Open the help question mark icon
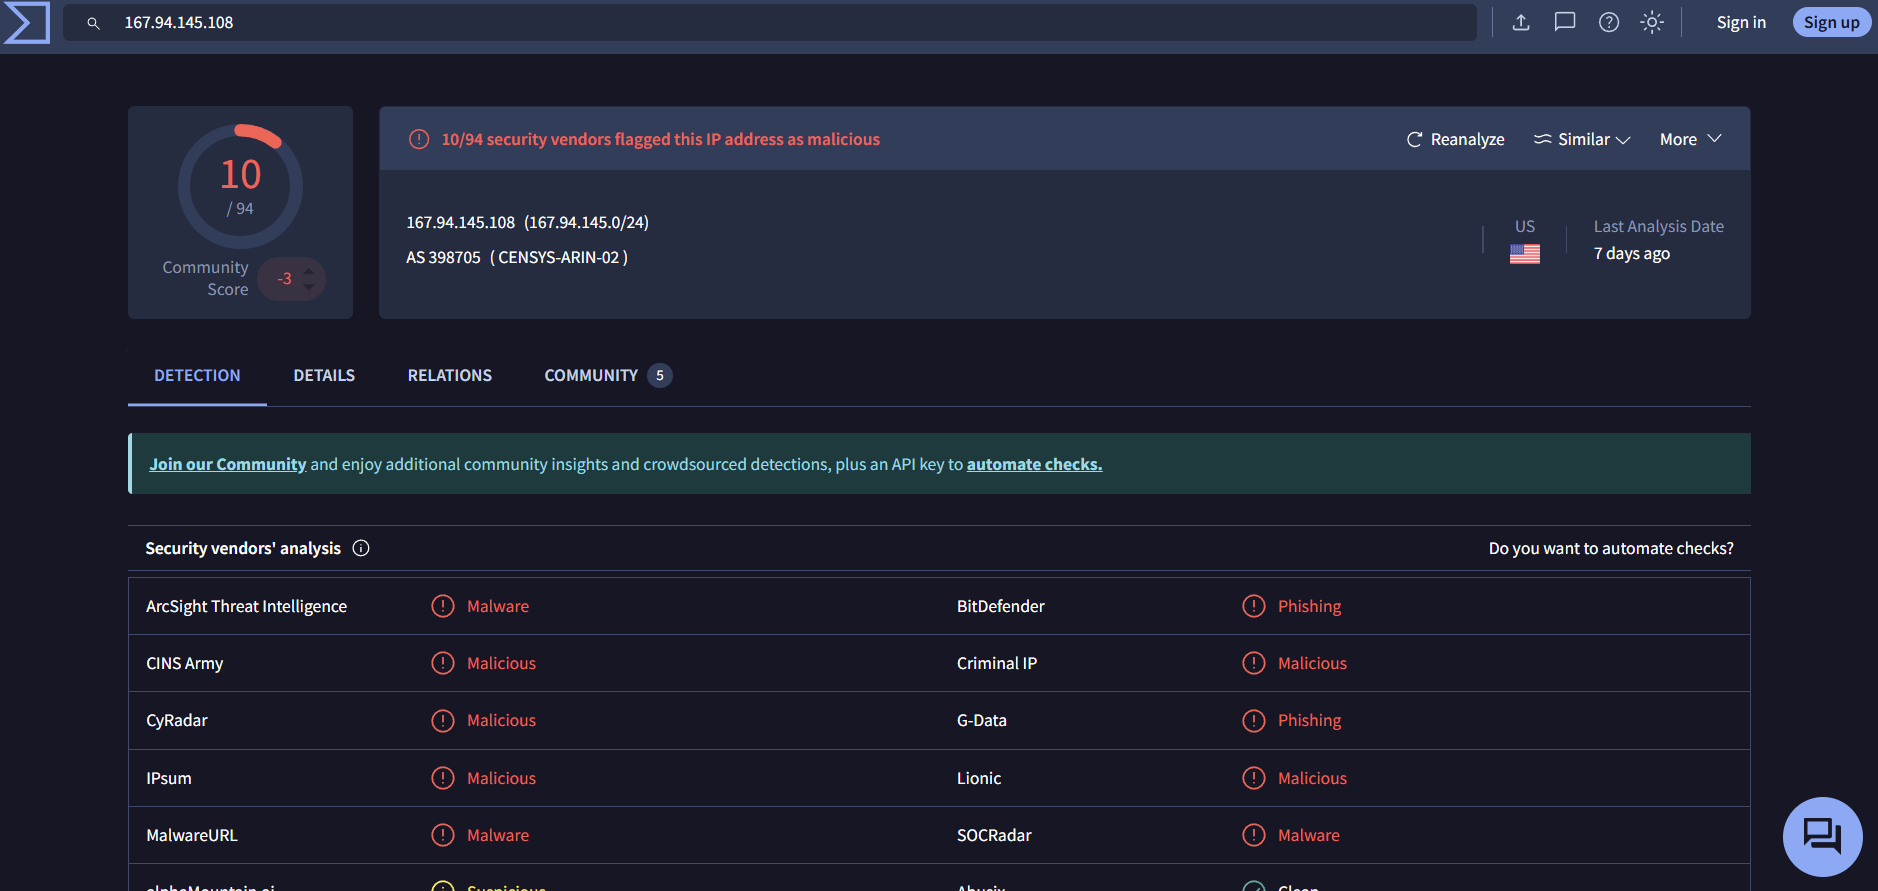The height and width of the screenshot is (891, 1878). [1609, 22]
